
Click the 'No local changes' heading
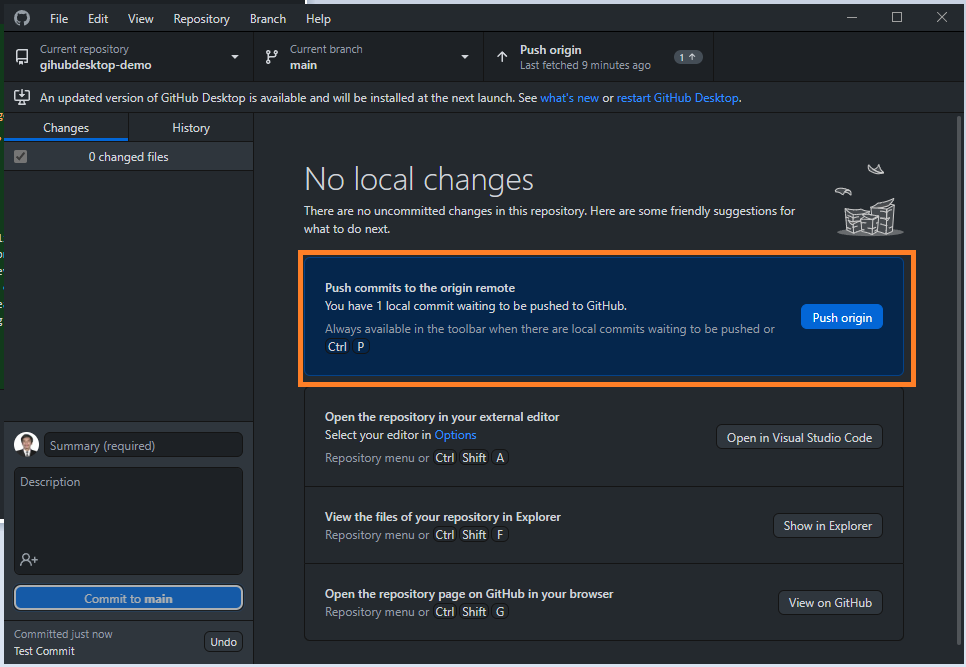pyautogui.click(x=418, y=179)
